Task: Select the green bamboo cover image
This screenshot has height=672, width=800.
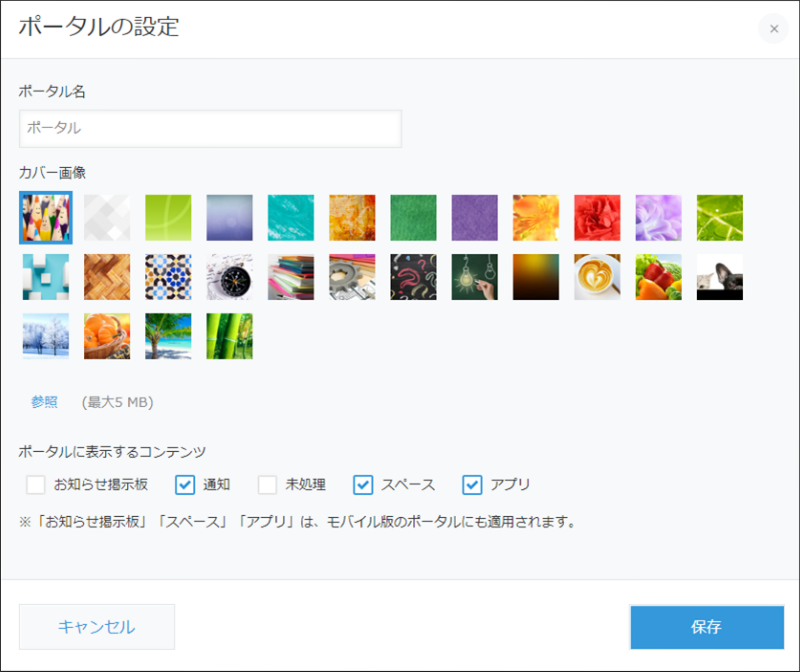Action: point(230,336)
